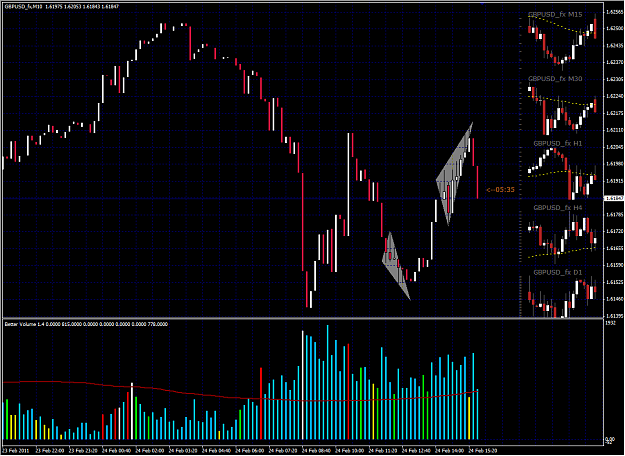This screenshot has height=456, width=625.
Task: Select the lower gray triangle pattern shape
Action: [395, 265]
